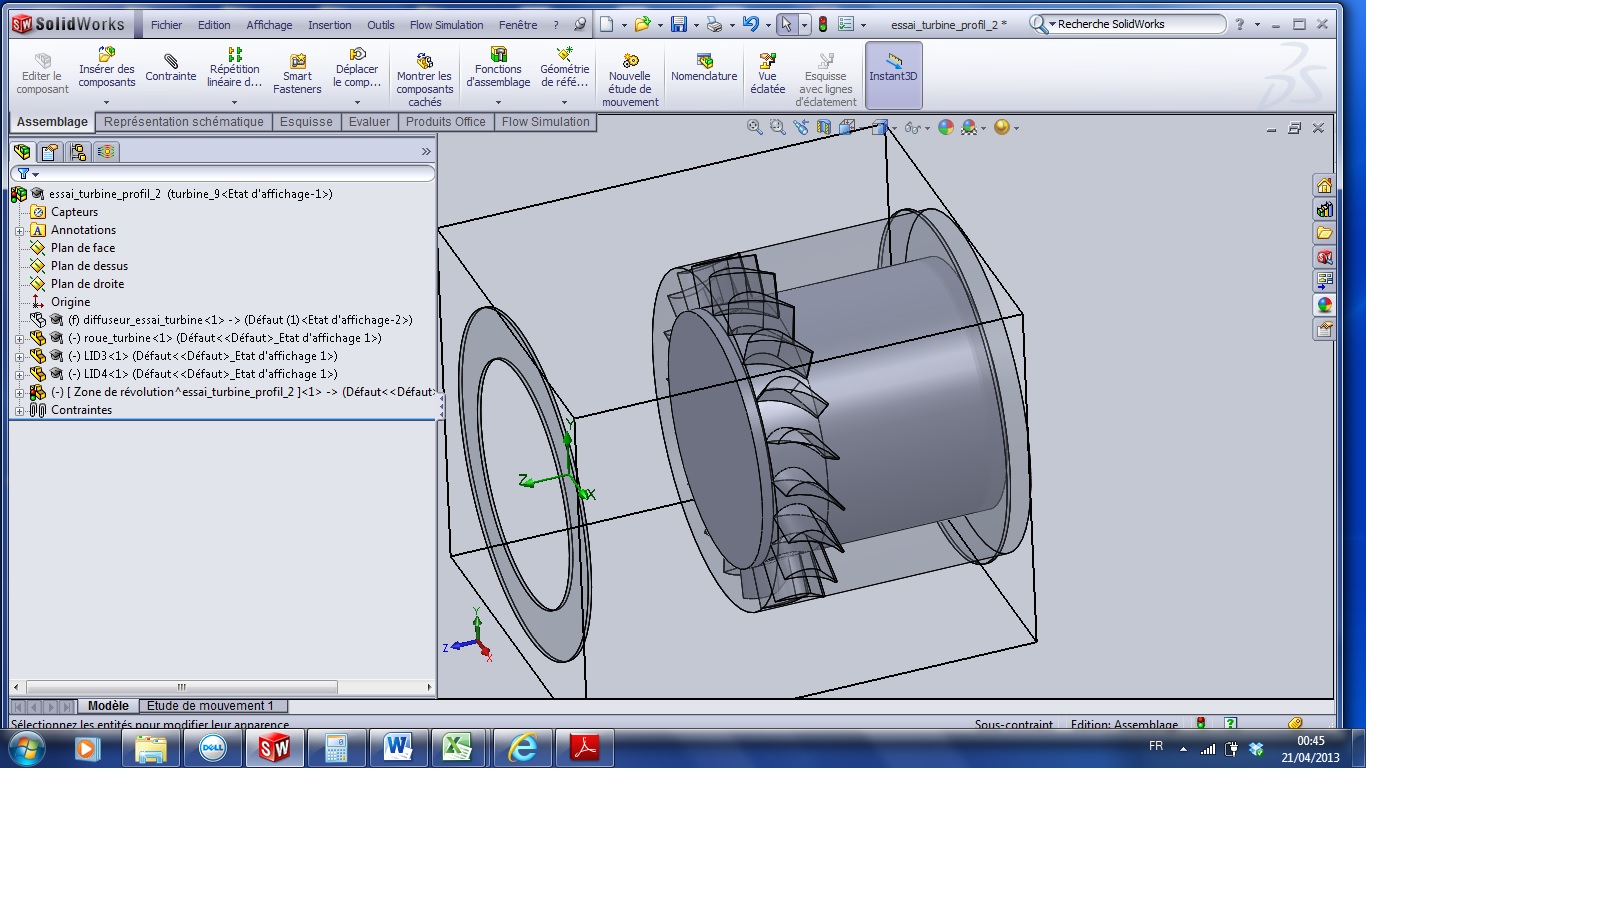Click the Windows Start button
Viewport: 1598px width, 900px height.
tap(27, 748)
